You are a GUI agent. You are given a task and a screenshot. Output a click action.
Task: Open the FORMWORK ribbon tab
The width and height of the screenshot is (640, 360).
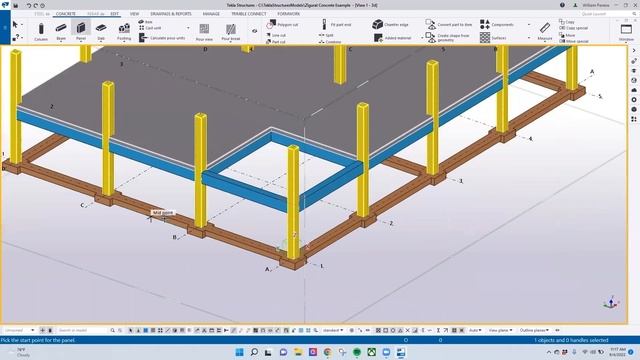tap(289, 14)
